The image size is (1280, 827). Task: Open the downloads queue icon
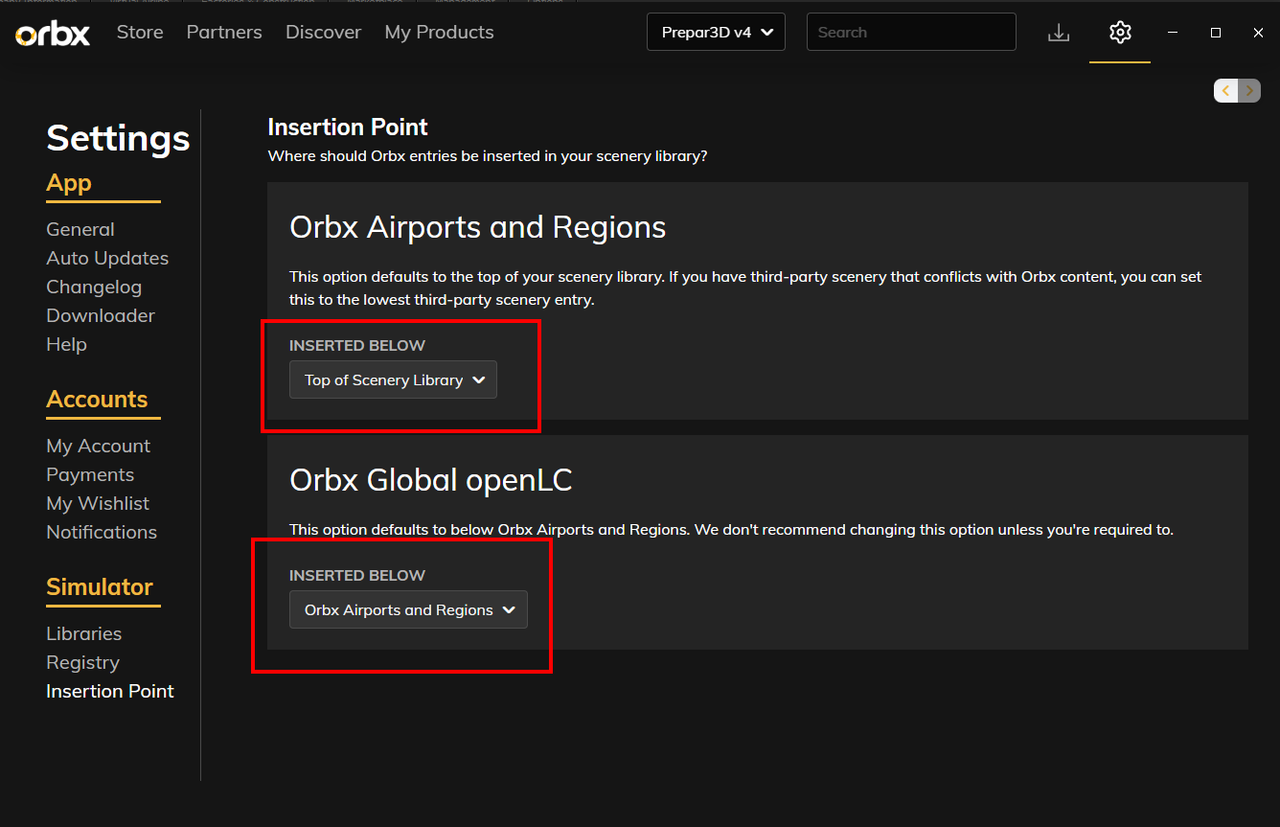(1058, 33)
